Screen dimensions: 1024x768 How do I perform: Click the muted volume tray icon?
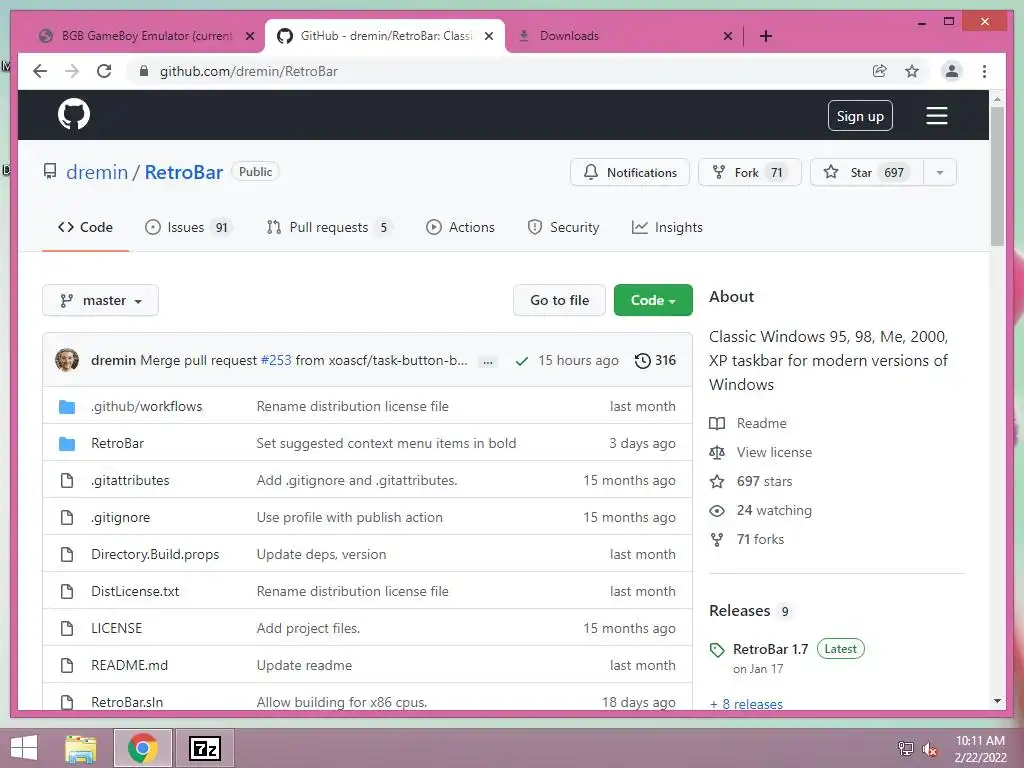930,749
